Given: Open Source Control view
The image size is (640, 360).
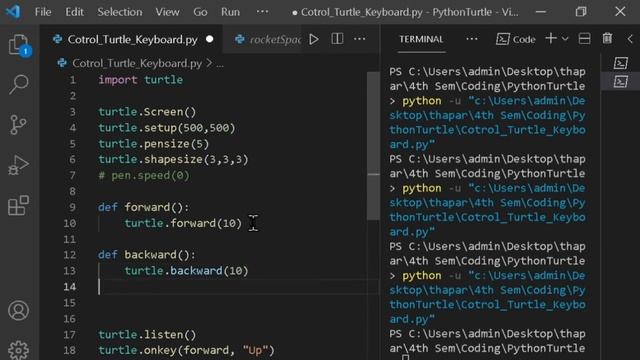Looking at the screenshot, I should point(18,124).
